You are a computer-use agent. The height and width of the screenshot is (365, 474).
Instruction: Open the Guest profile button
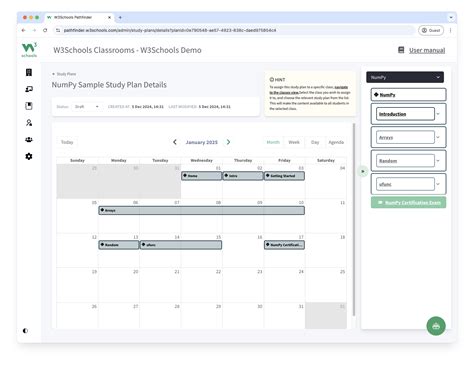pyautogui.click(x=431, y=30)
